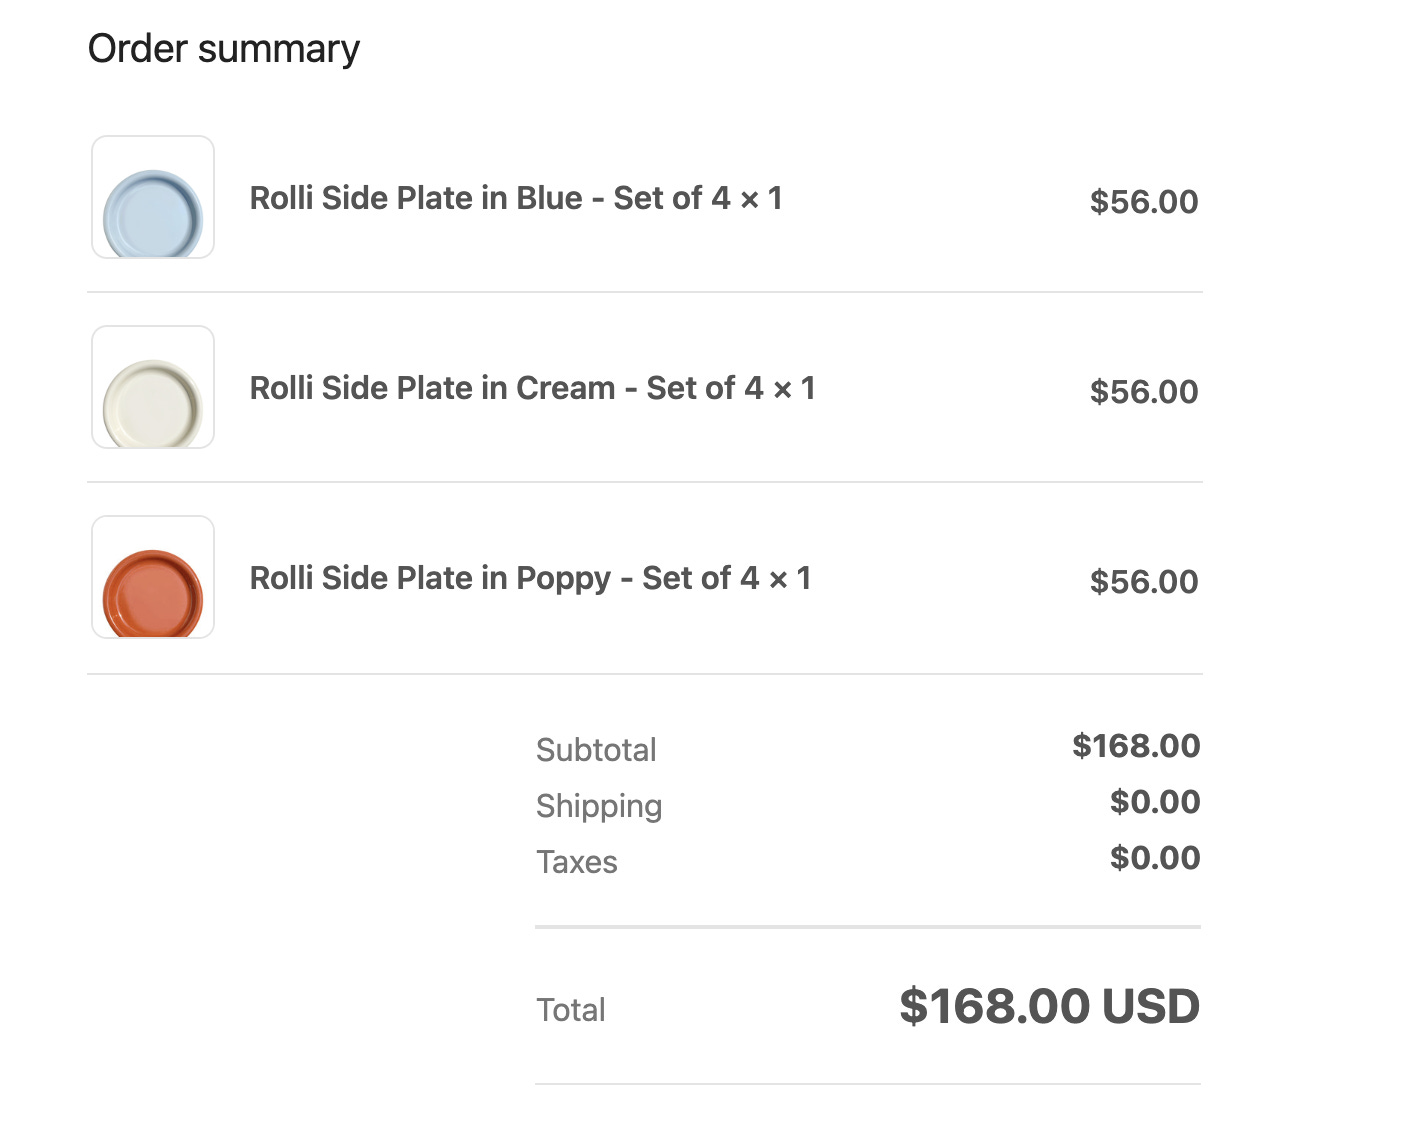Select the $168.00 subtotal amount

1135,746
